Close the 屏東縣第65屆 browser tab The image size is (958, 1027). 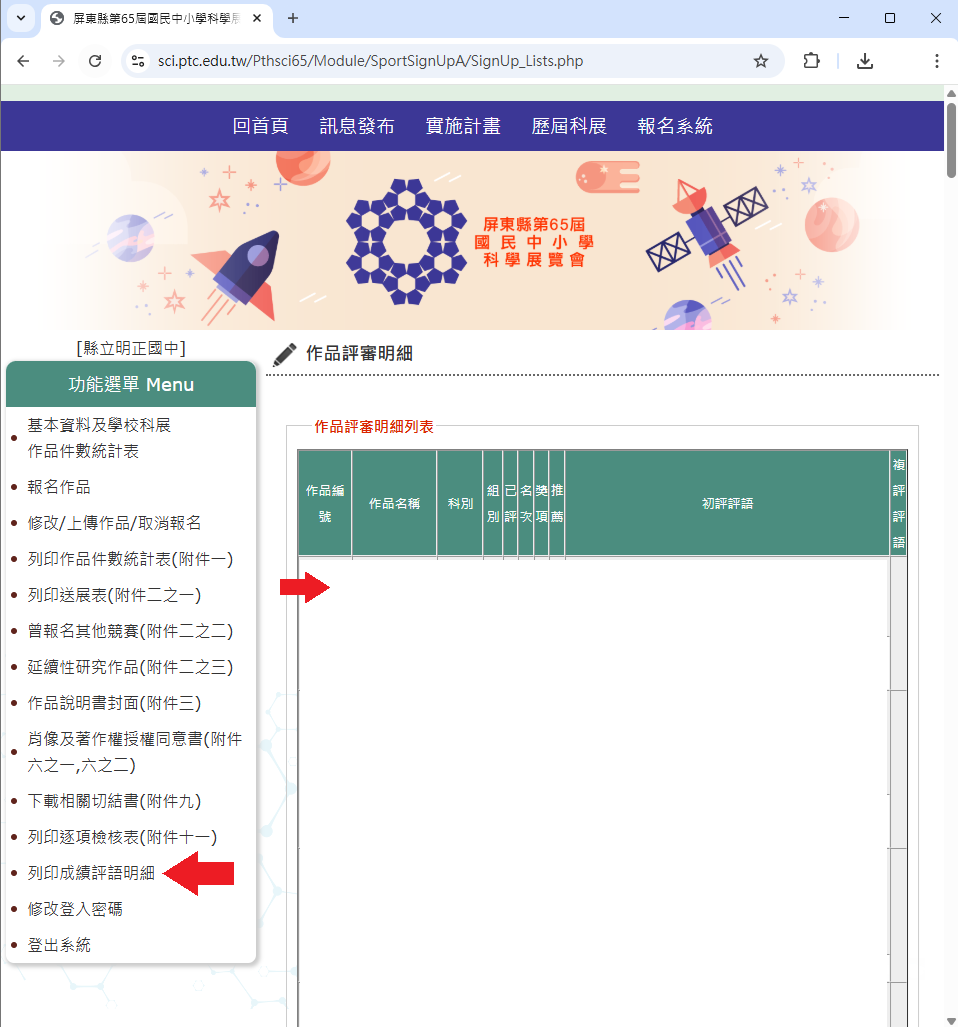pyautogui.click(x=257, y=18)
